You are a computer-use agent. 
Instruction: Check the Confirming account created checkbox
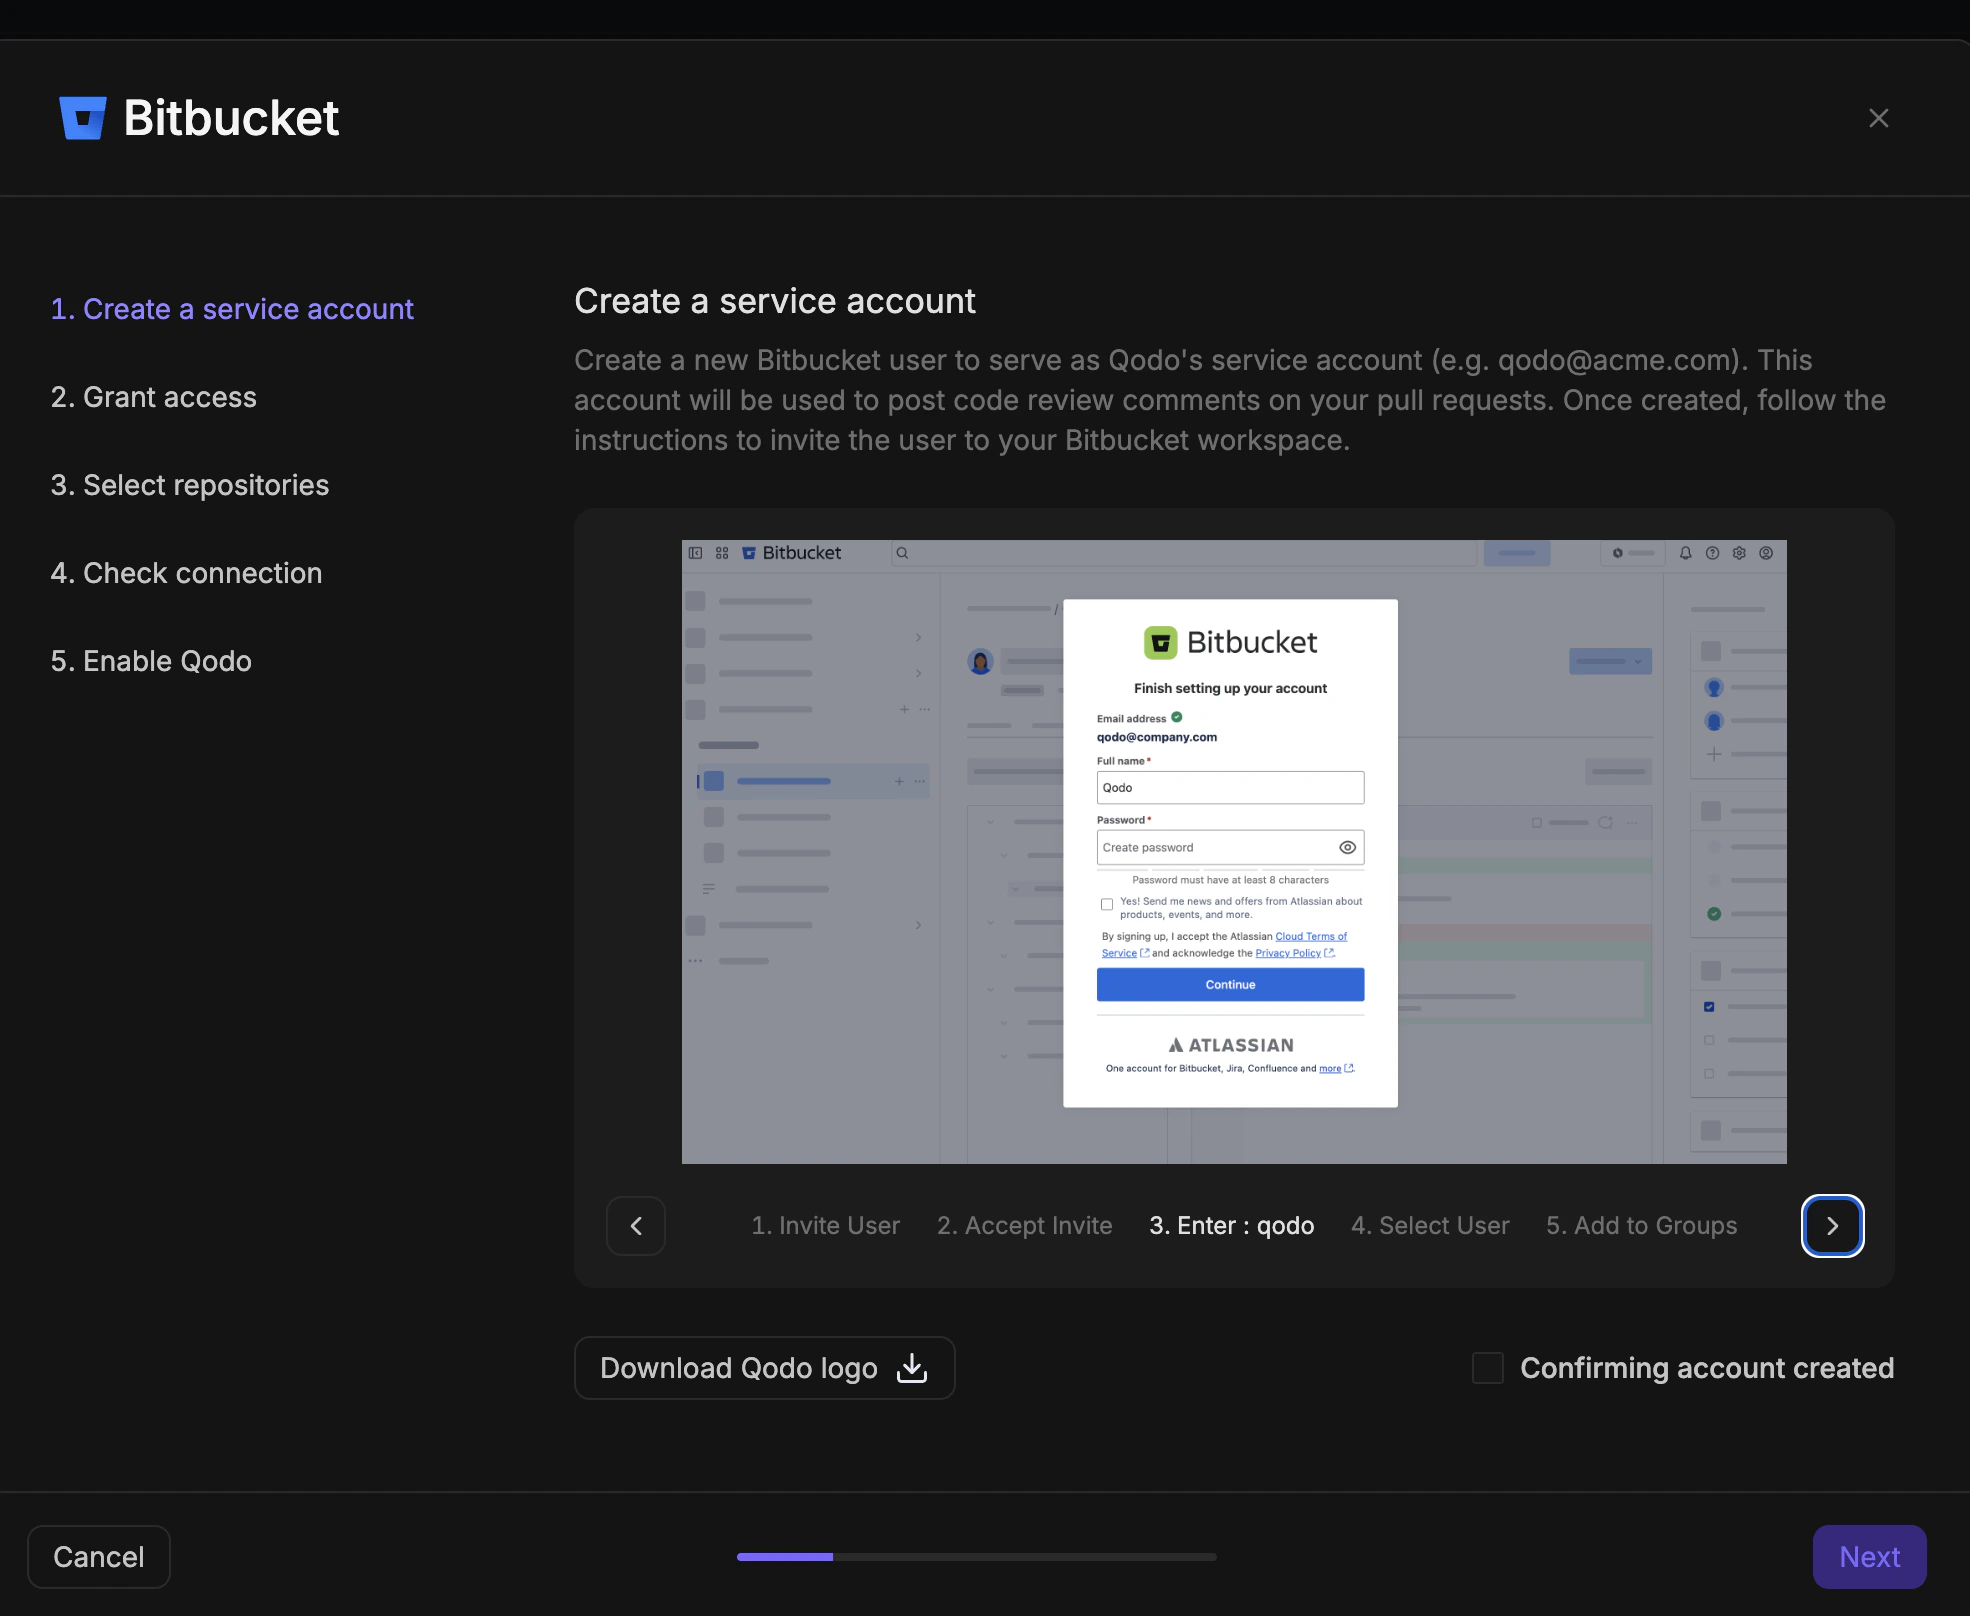pos(1488,1368)
